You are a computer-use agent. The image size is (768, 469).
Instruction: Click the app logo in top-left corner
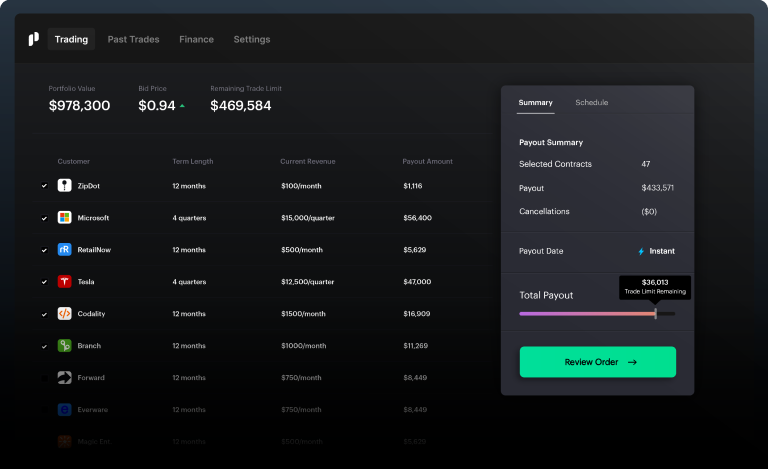(33, 39)
